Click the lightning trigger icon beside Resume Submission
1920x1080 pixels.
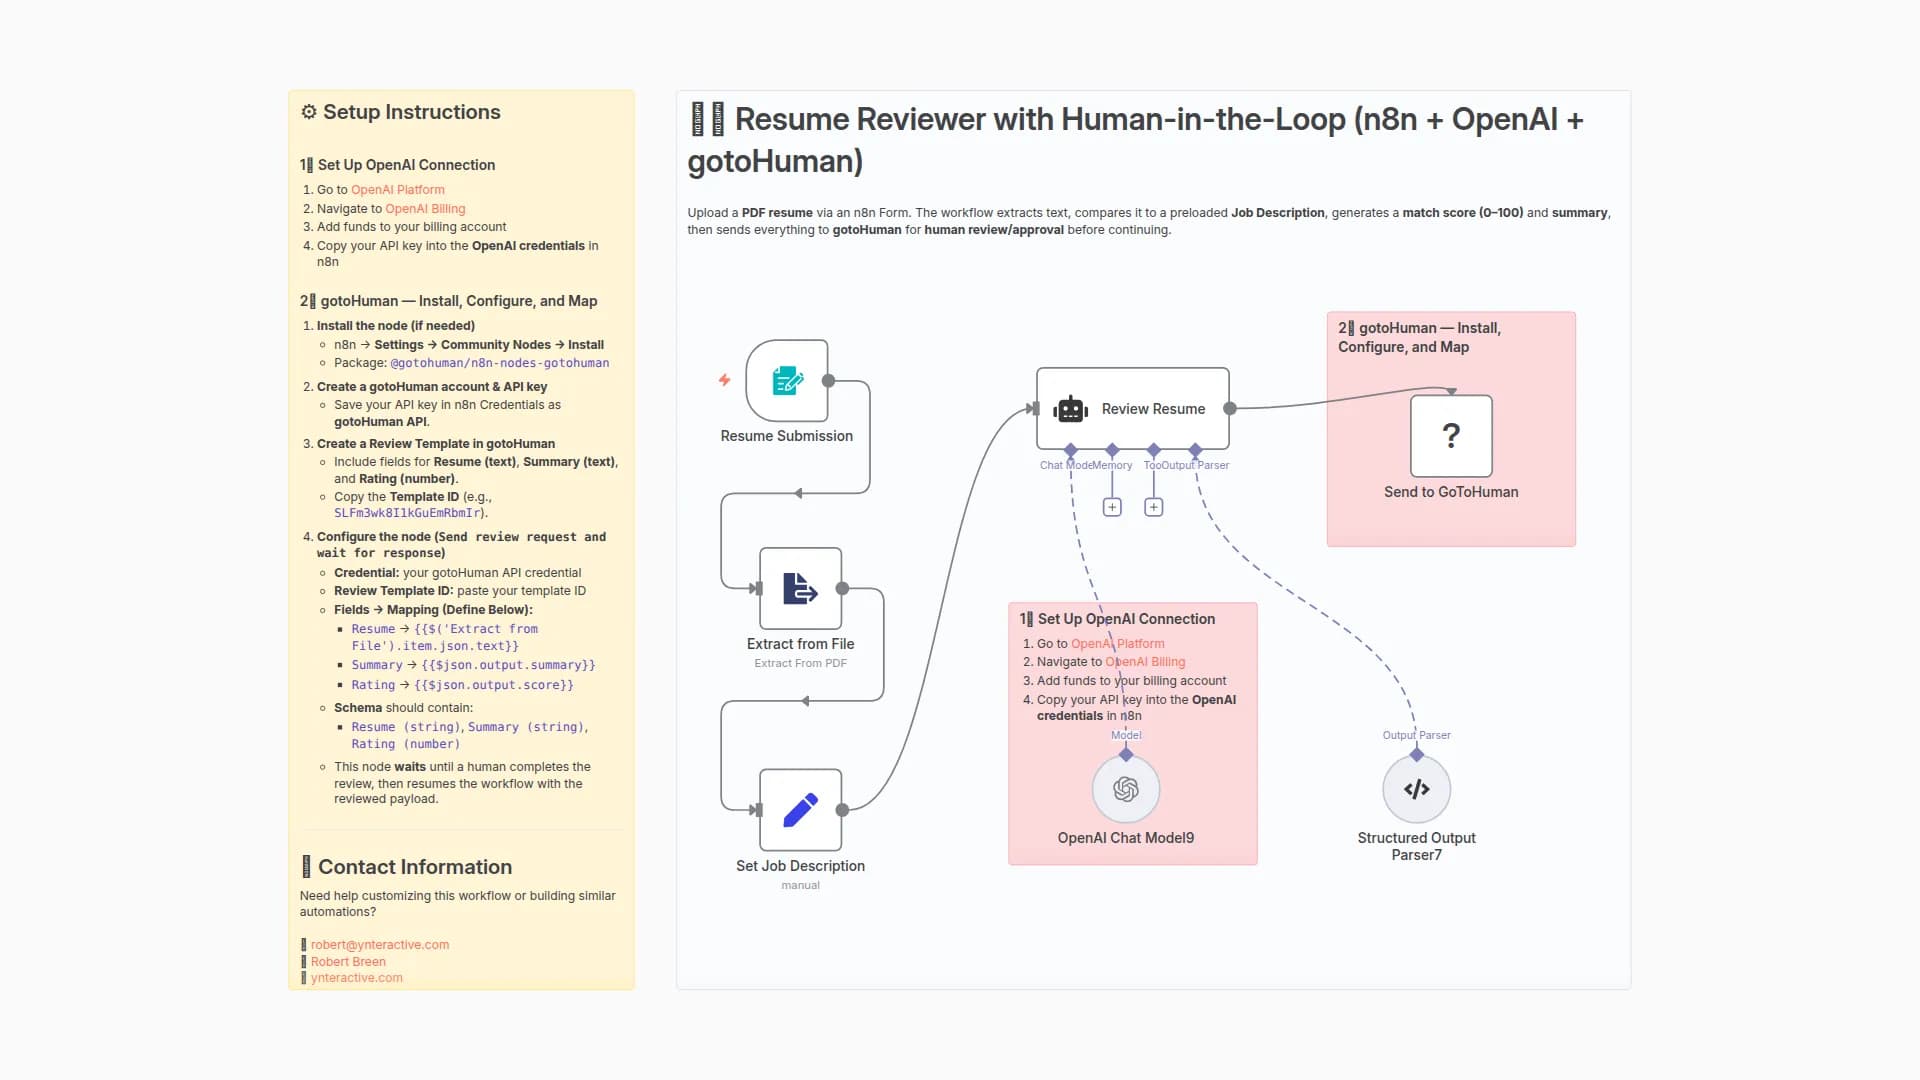[x=724, y=380]
